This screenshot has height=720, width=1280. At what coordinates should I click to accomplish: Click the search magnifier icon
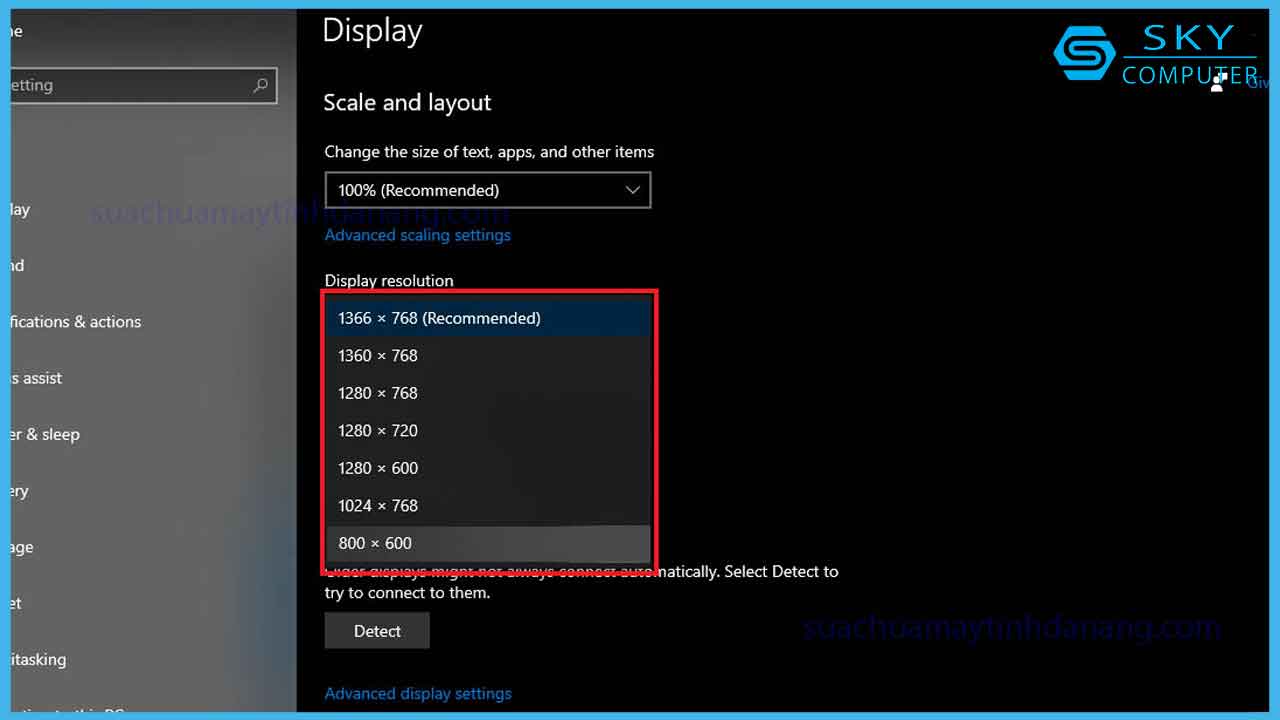coord(260,85)
